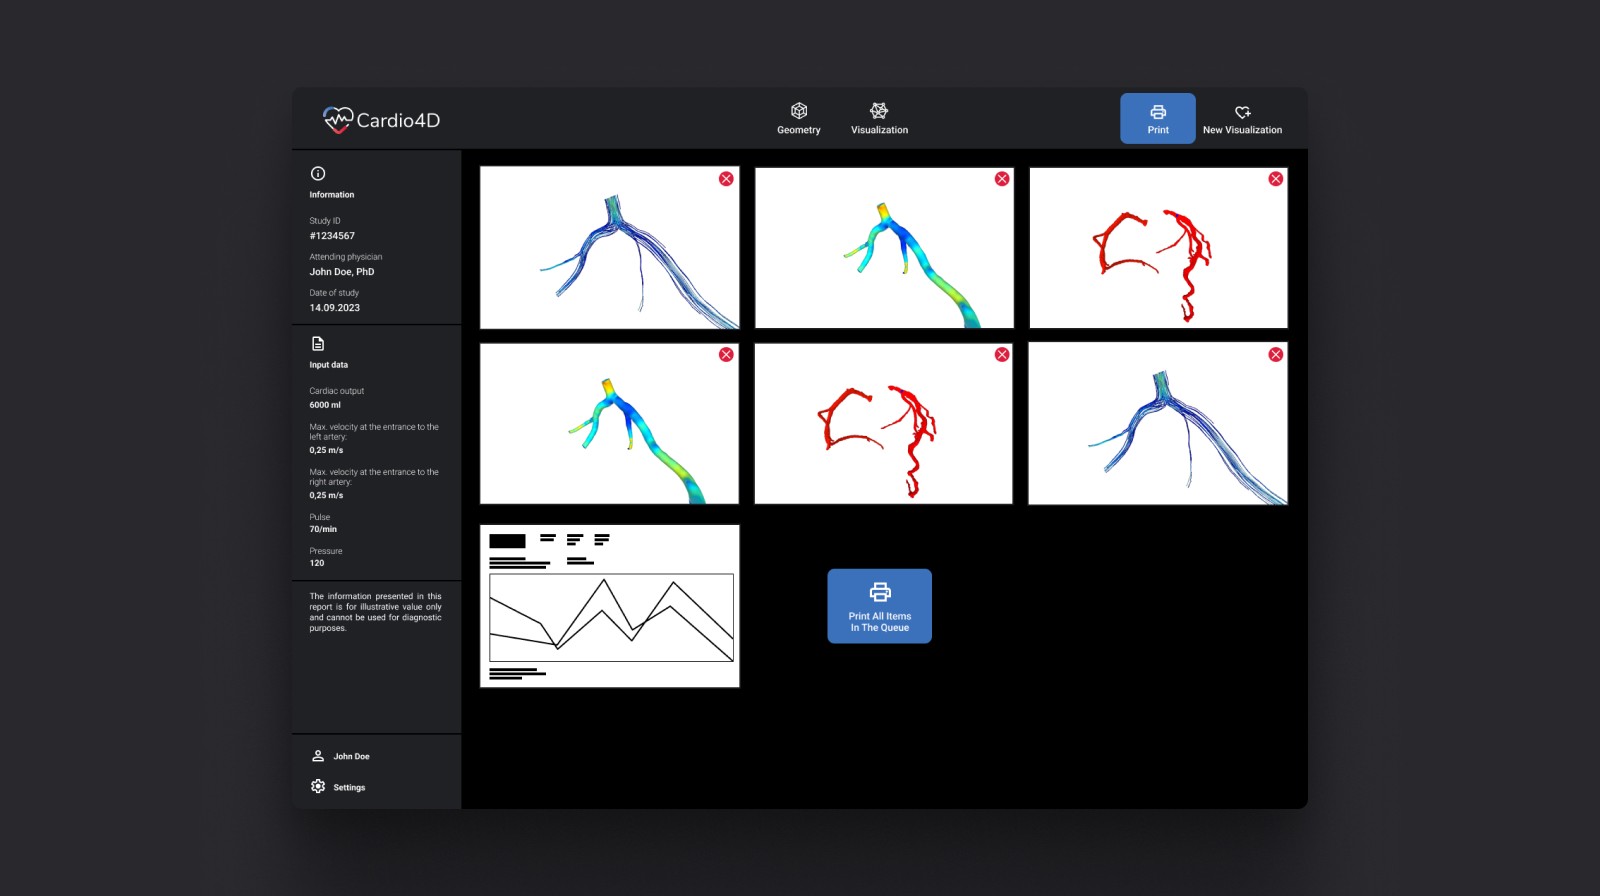Open the line chart report thumbnail
Viewport: 1600px width, 896px height.
(x=609, y=606)
